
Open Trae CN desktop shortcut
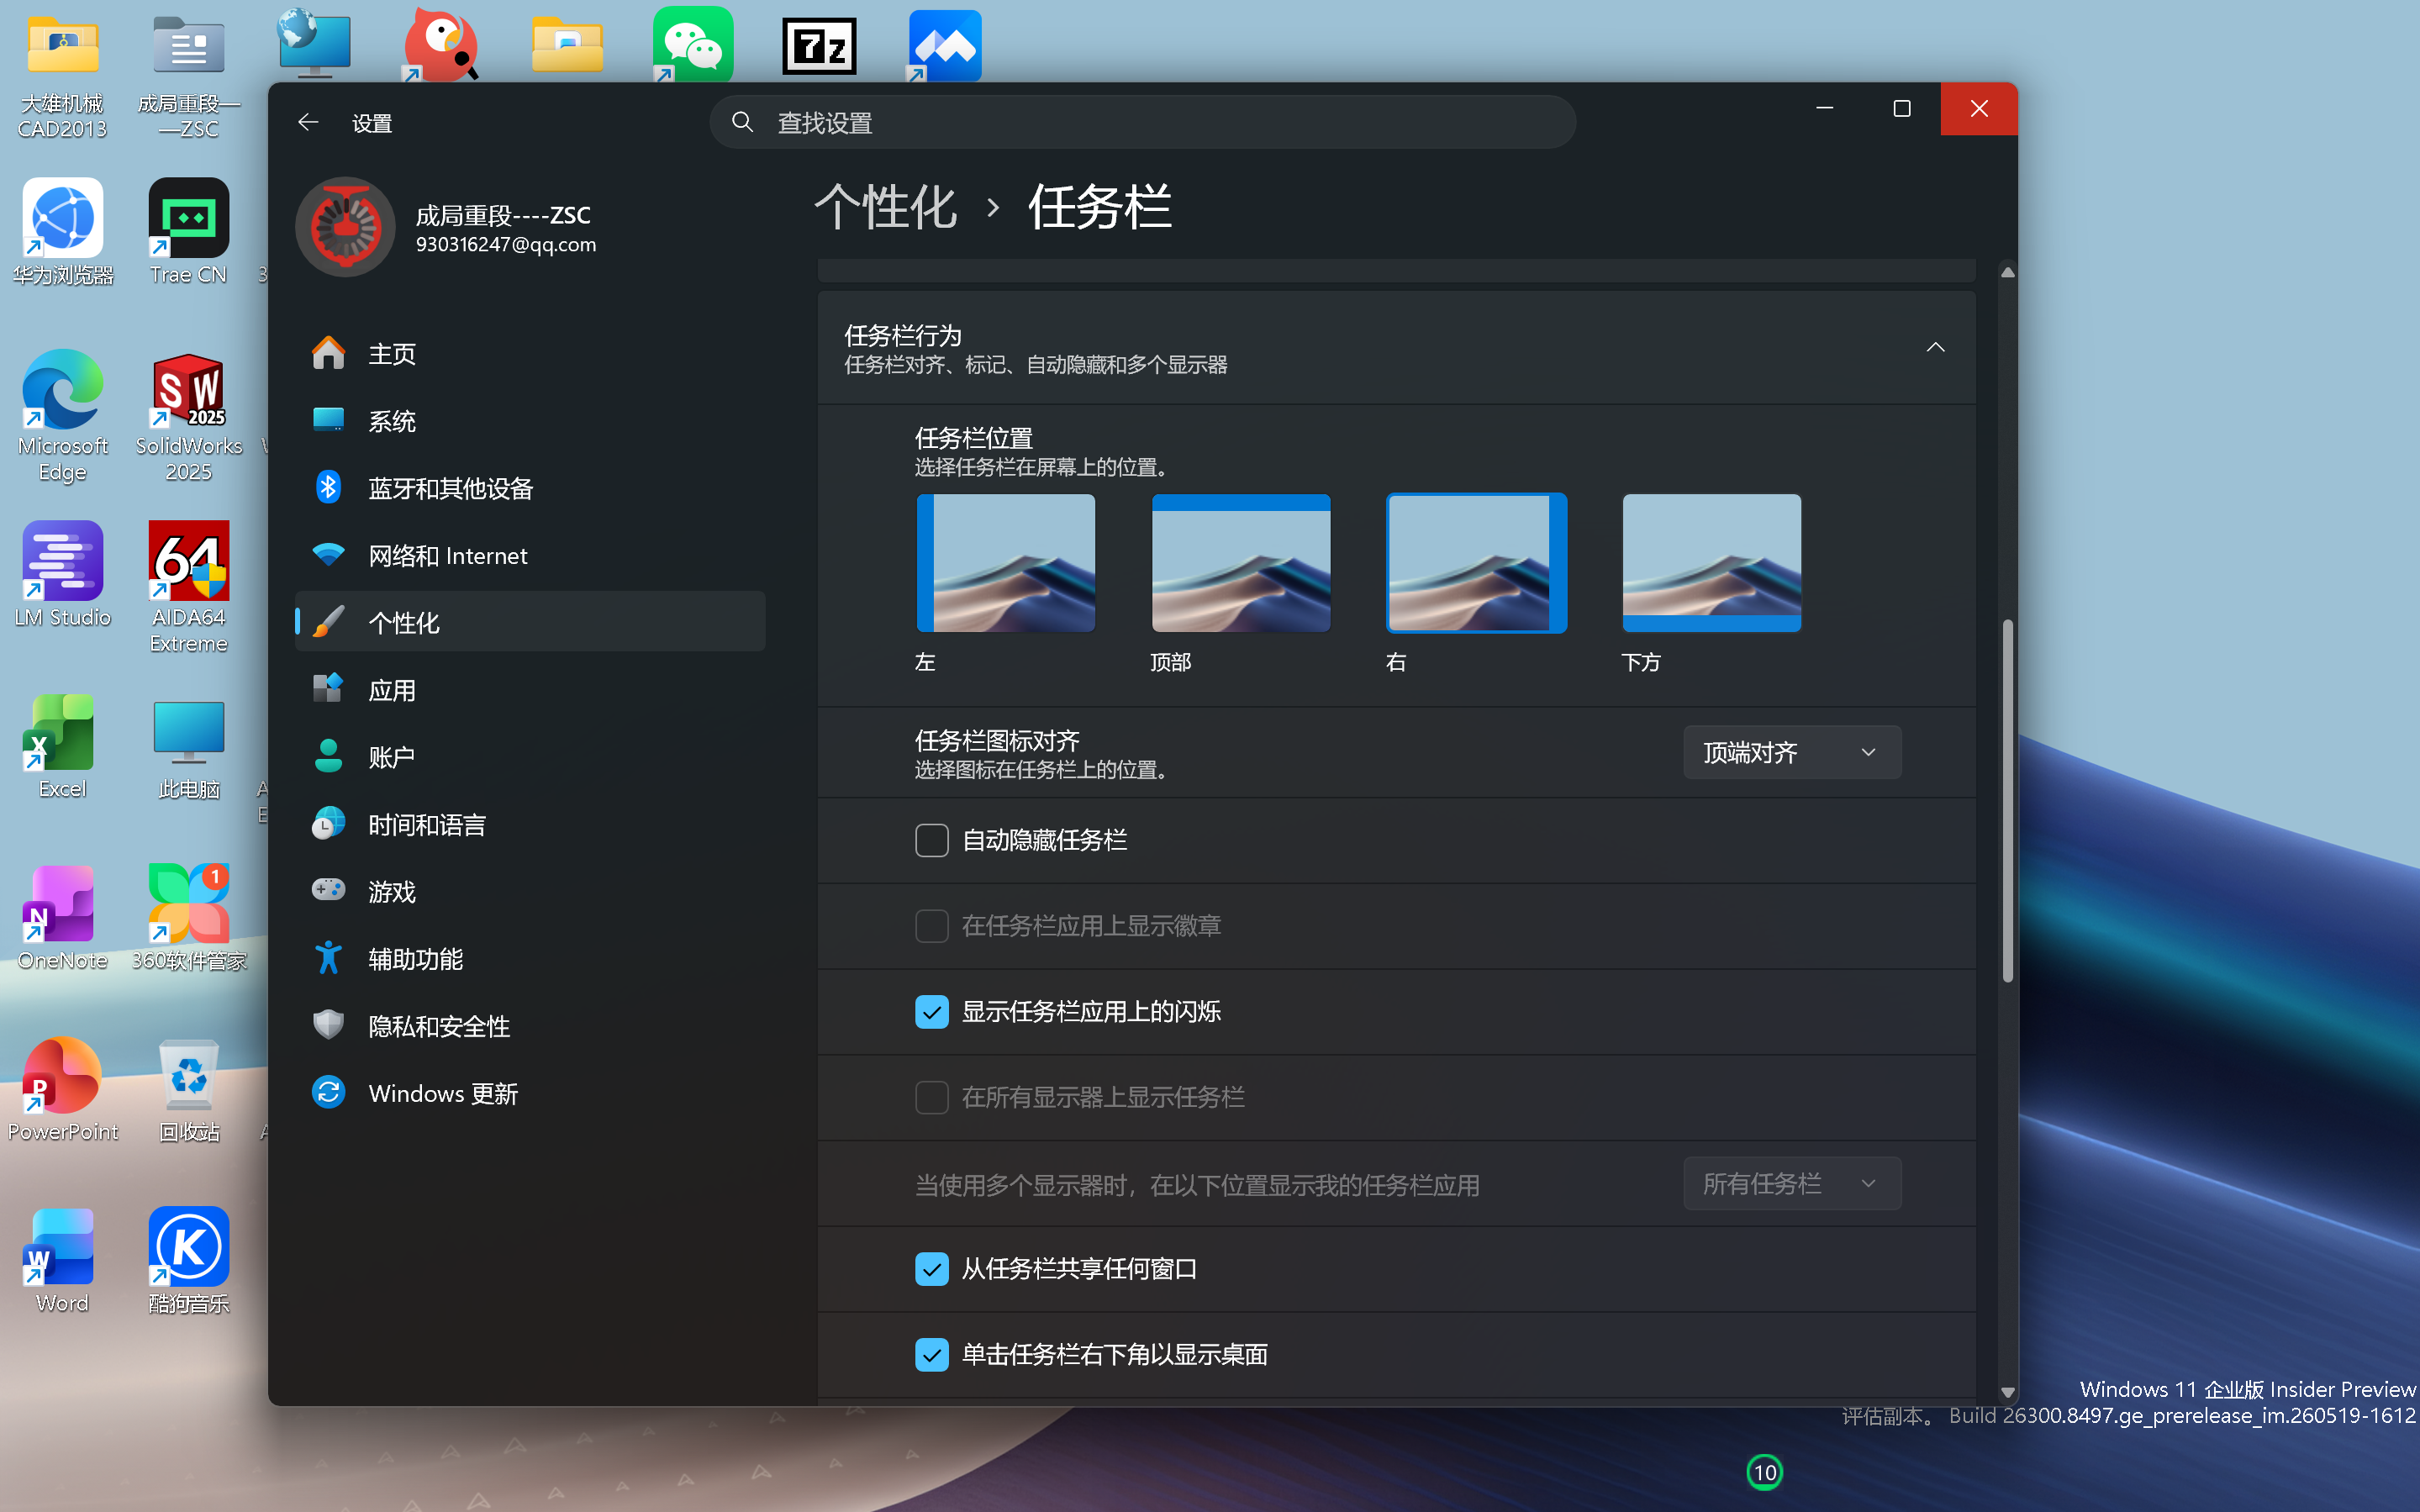tap(188, 232)
